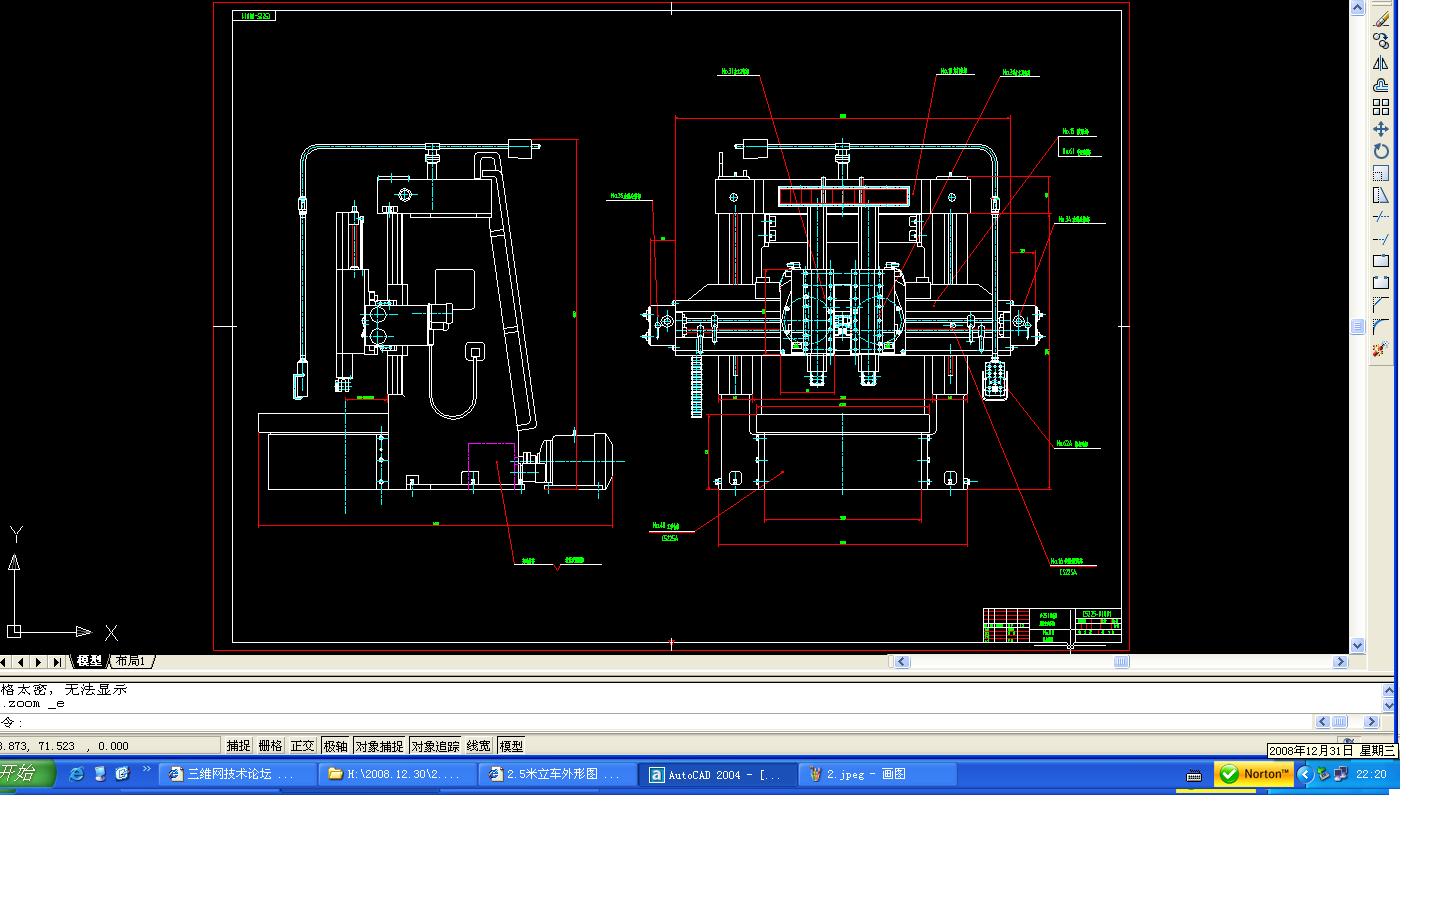This screenshot has width=1440, height=900.
Task: Toggle 捕捉 (Snap) mode in status bar
Action: [x=238, y=746]
